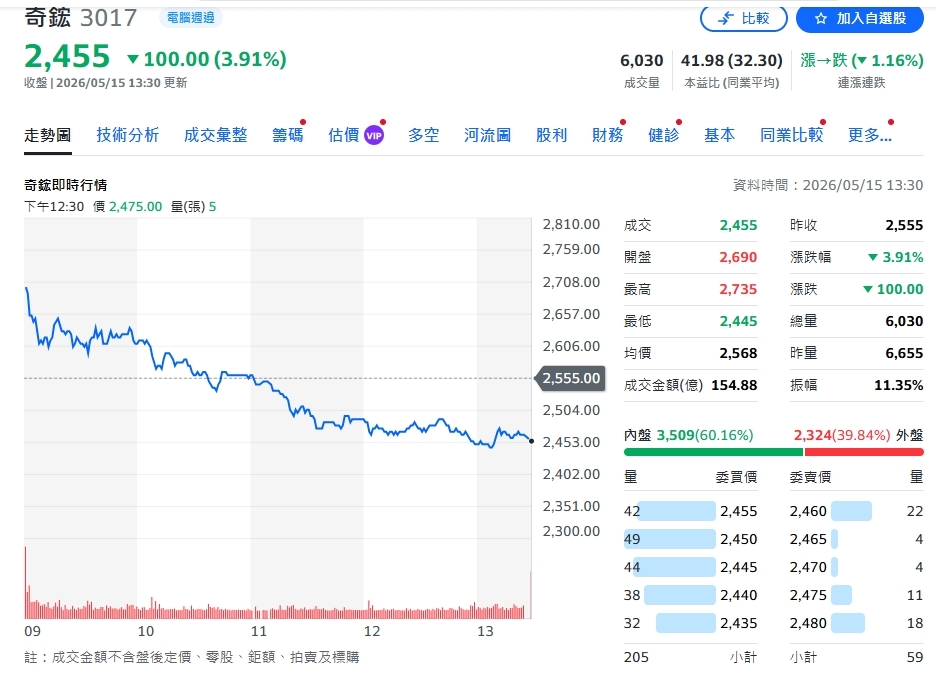Switch to 財務 tab
Screen dimensions: 936x682
pos(608,135)
